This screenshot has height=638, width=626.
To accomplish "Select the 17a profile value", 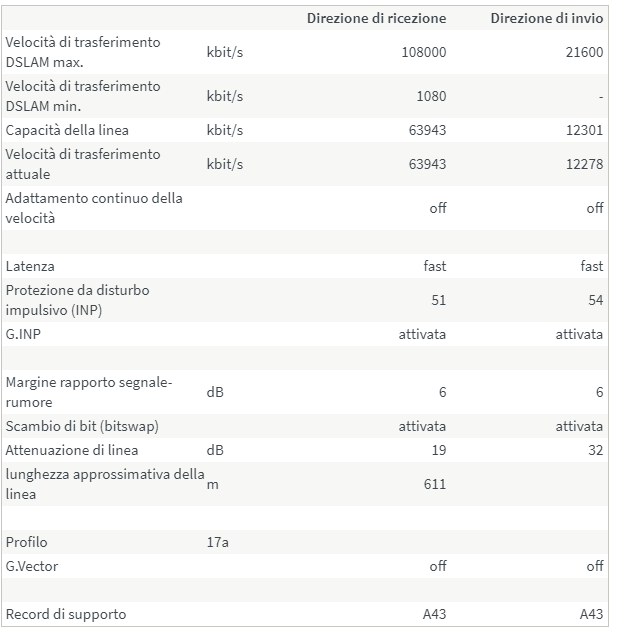I will click(x=217, y=542).
